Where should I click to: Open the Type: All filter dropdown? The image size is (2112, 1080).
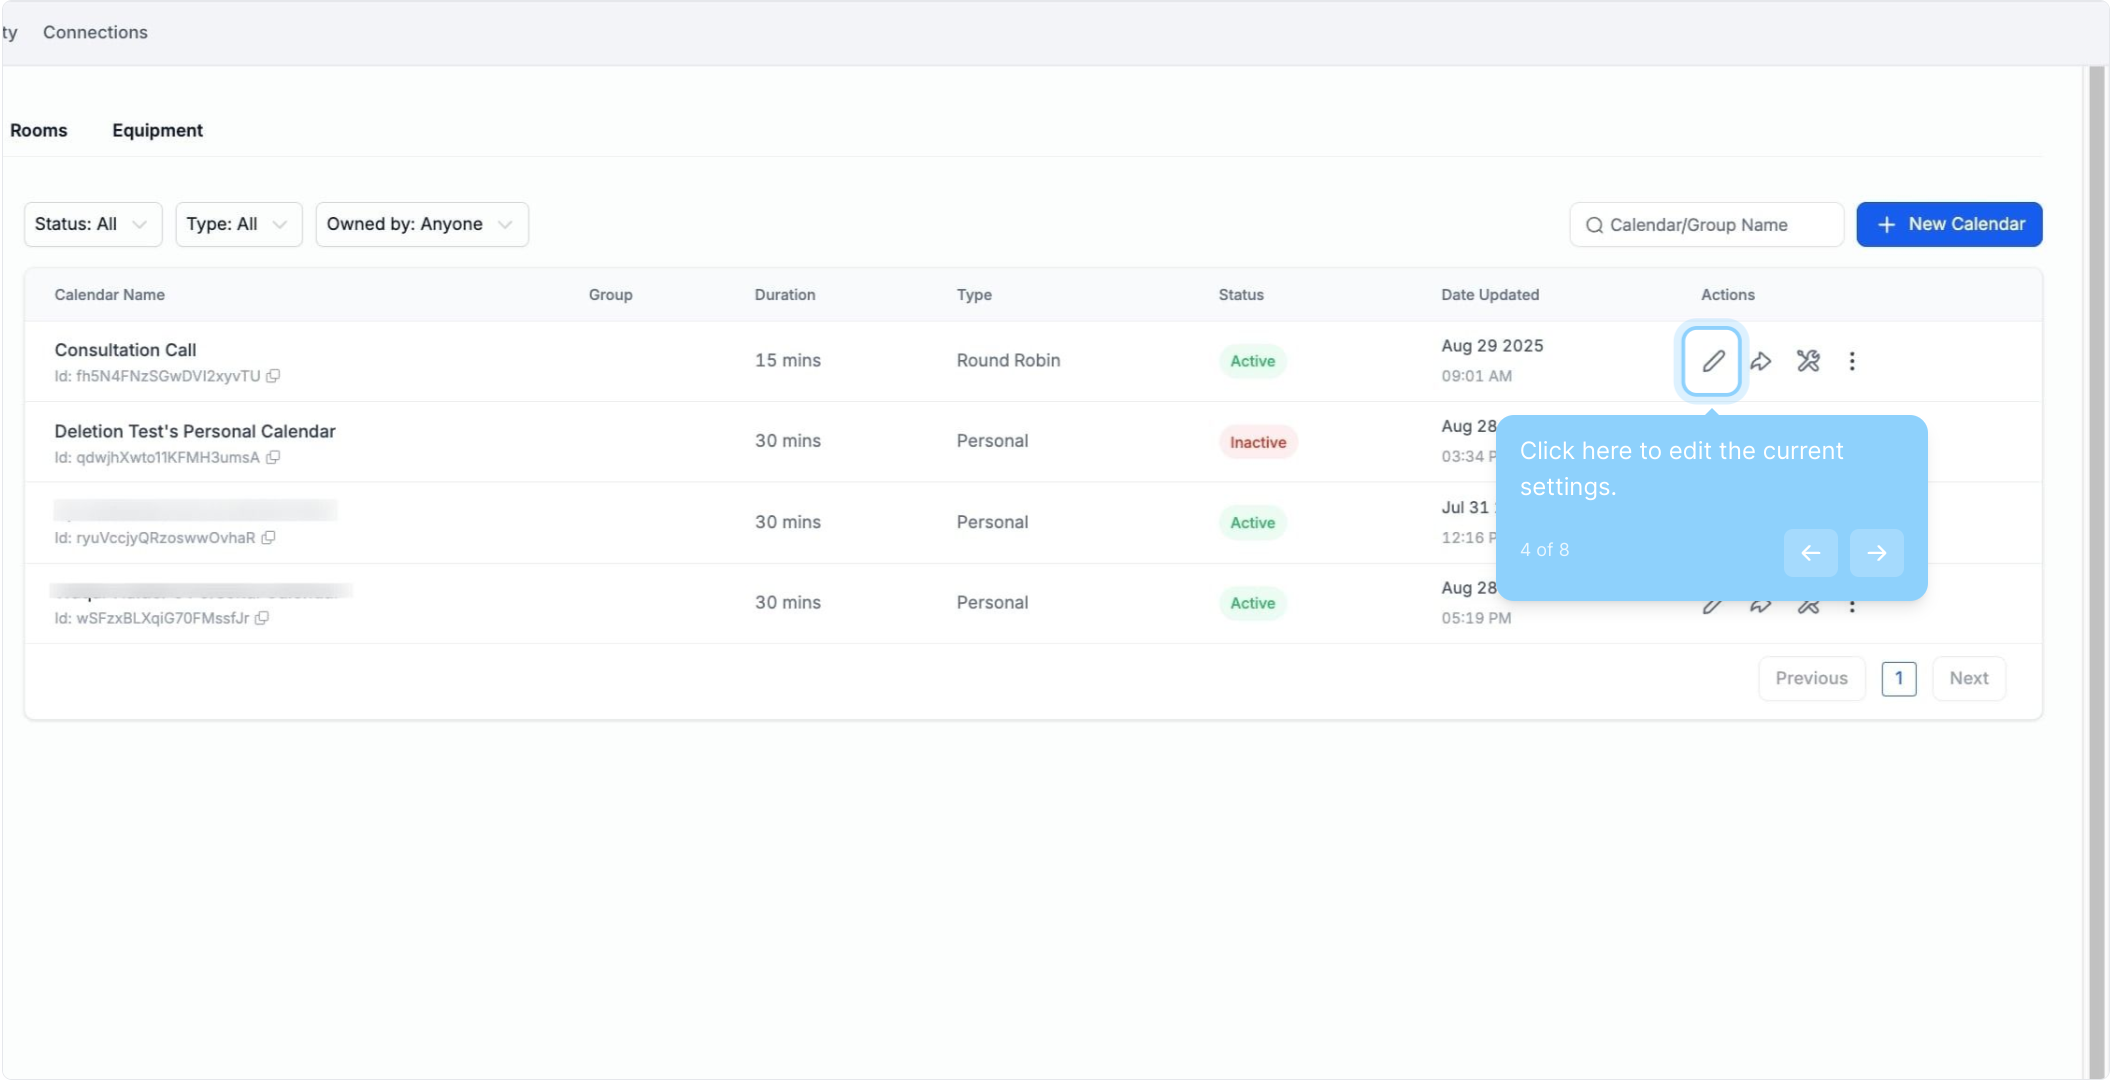(x=238, y=224)
